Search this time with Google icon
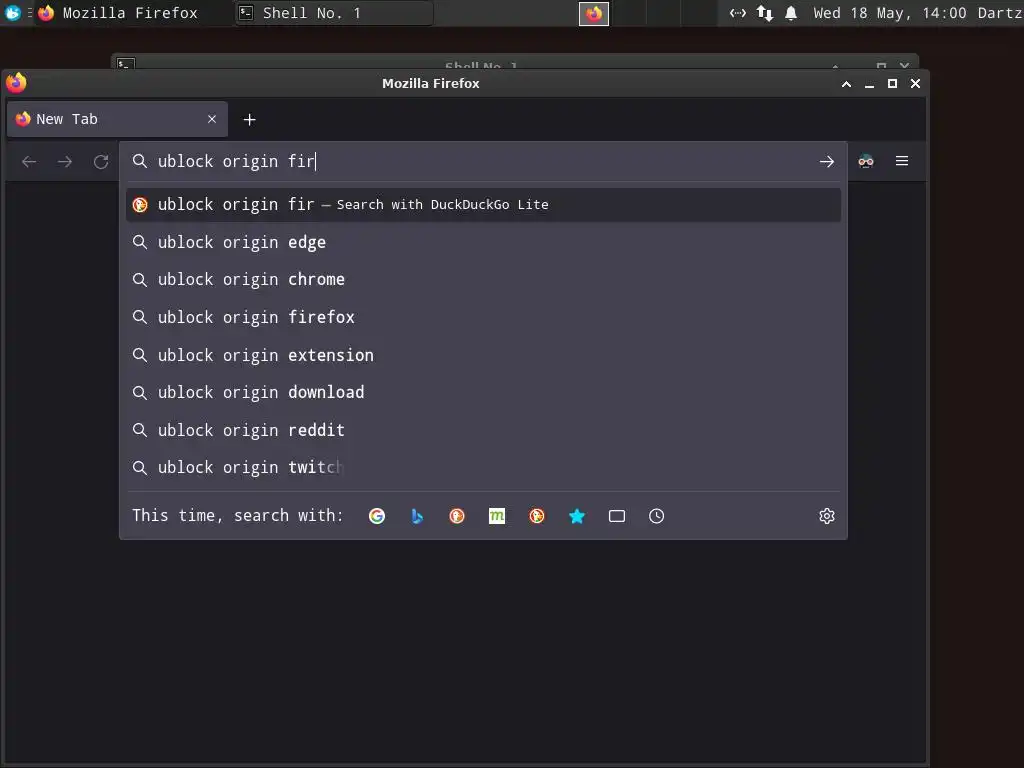1024x768 pixels. point(377,516)
